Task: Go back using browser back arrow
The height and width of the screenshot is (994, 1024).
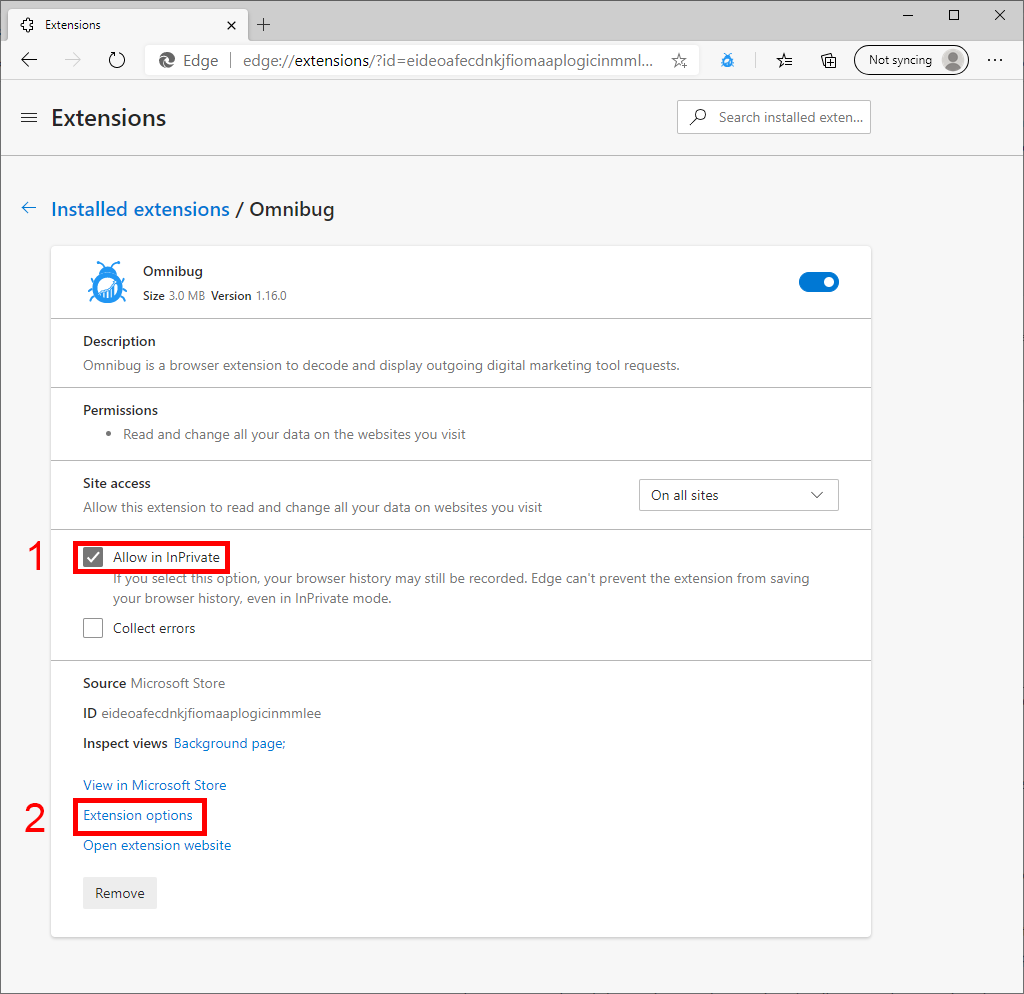Action: [29, 60]
